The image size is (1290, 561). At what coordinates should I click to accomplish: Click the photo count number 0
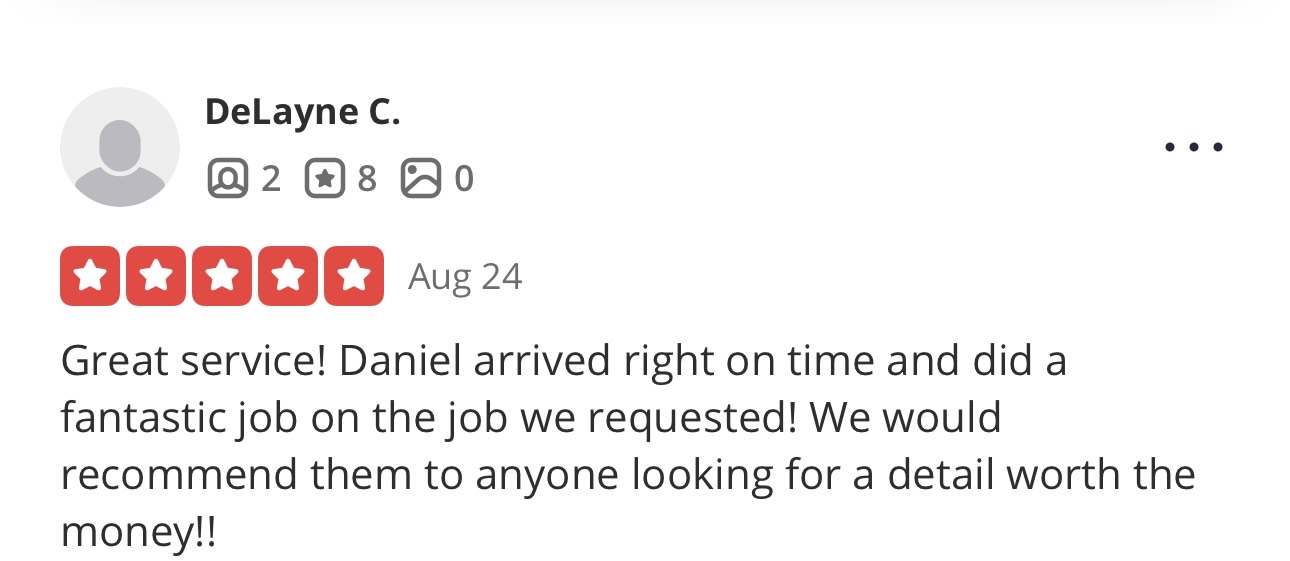pos(464,179)
